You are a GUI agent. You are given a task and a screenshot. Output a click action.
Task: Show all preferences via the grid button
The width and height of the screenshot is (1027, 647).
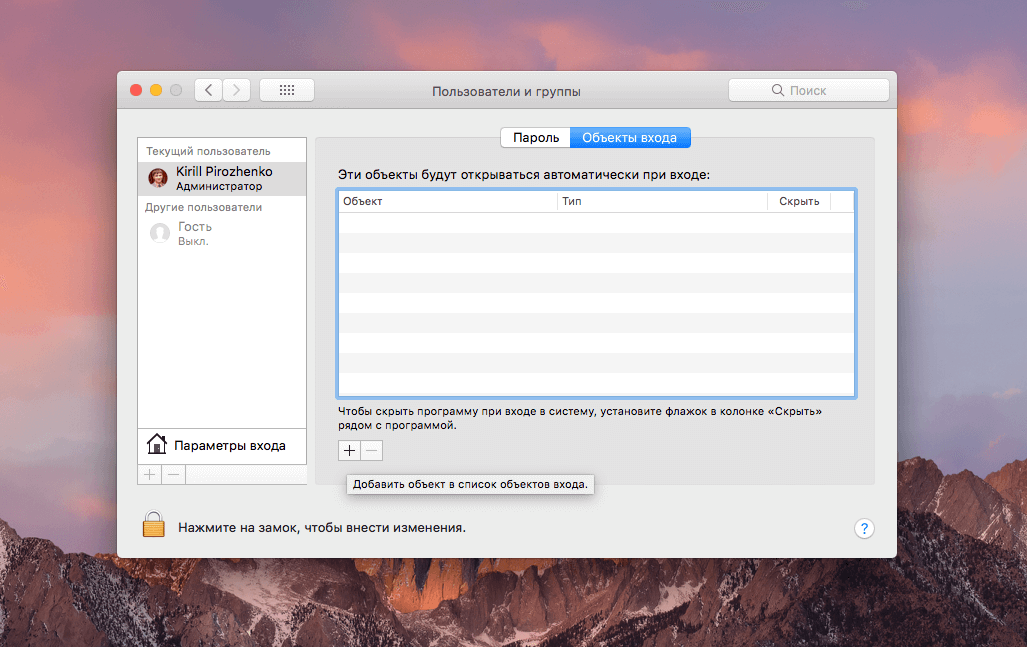coord(287,90)
